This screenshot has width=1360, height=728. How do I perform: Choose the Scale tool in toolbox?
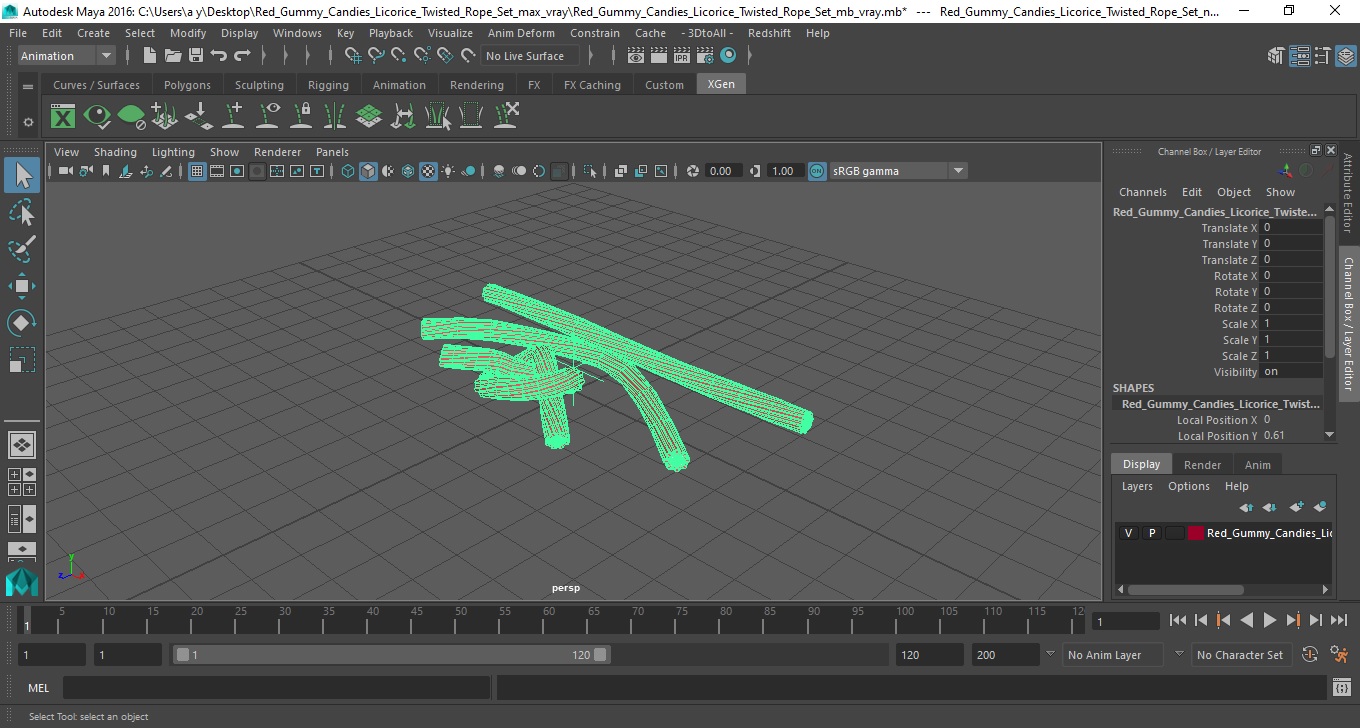(x=22, y=359)
